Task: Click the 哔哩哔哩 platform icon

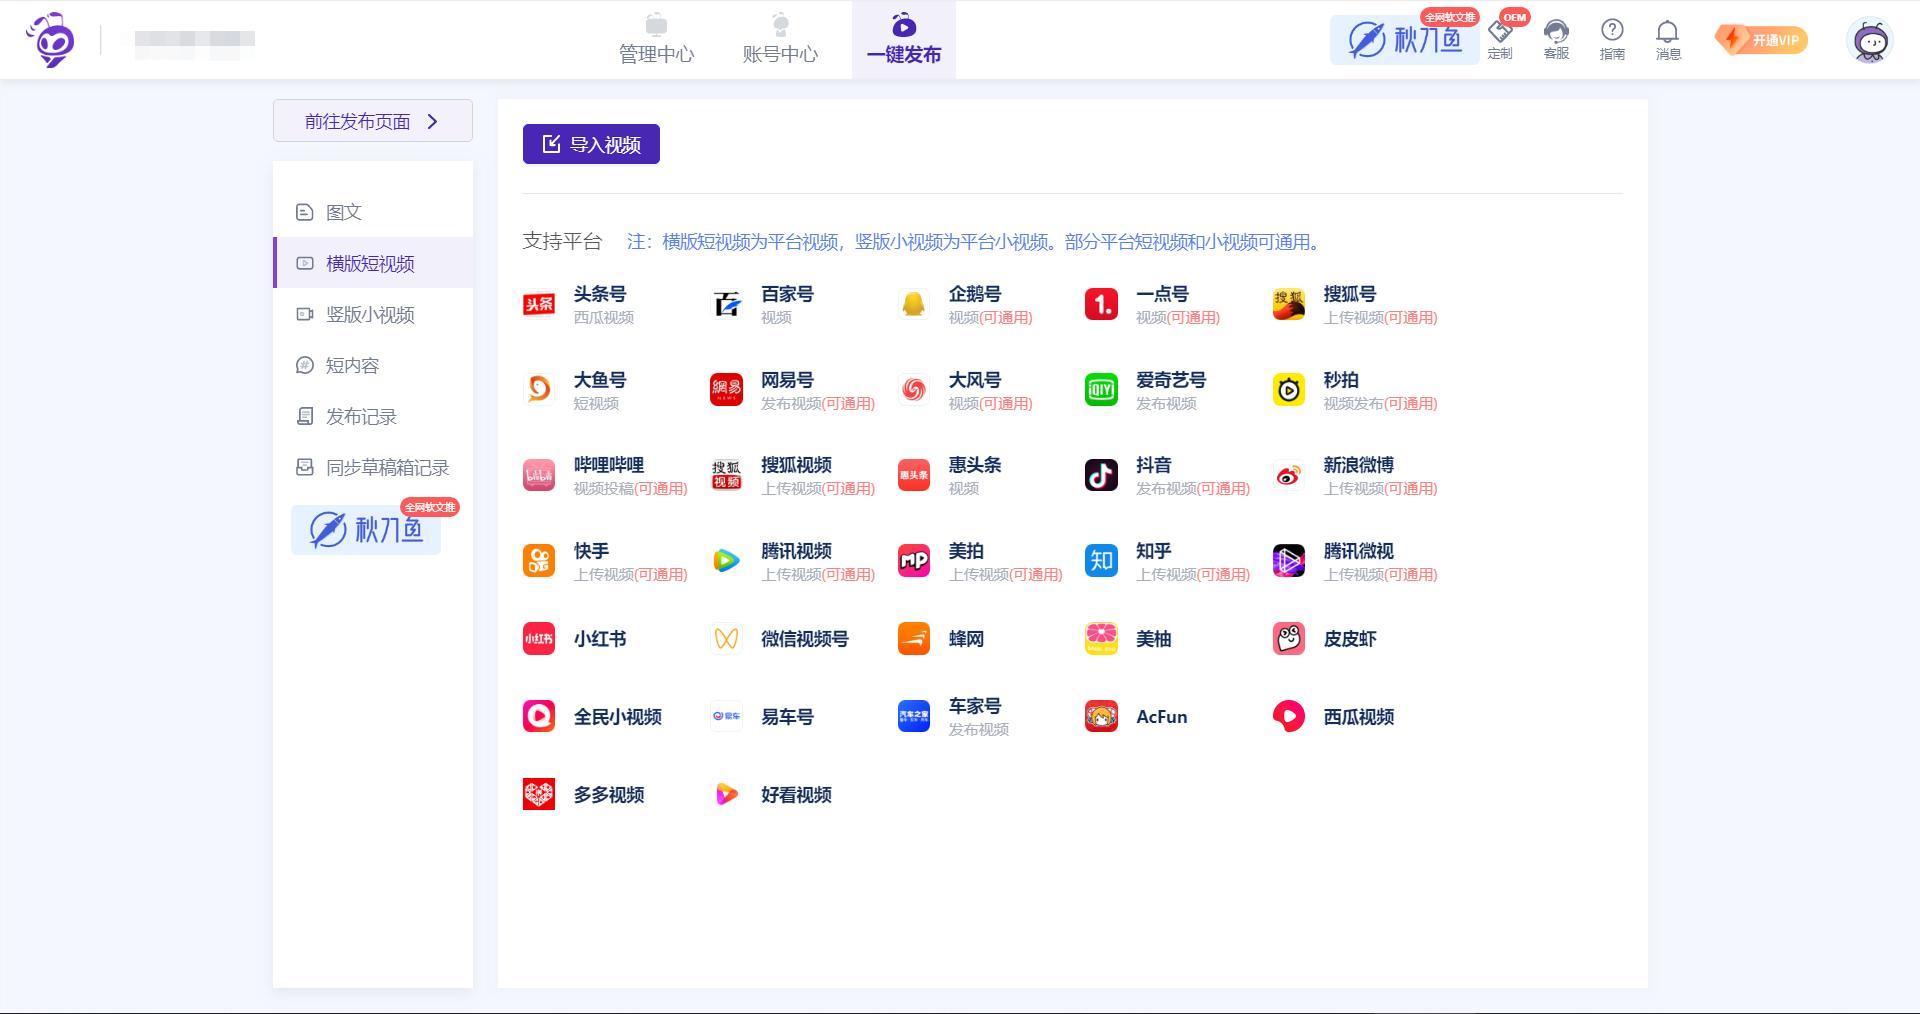Action: 539,475
